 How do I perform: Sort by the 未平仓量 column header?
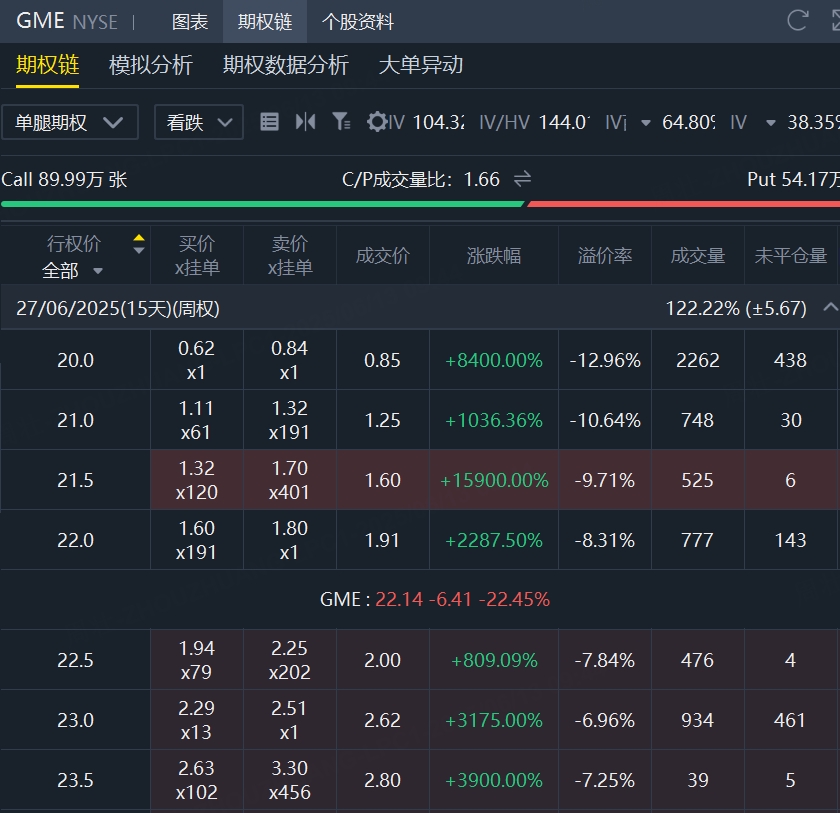pyautogui.click(x=791, y=255)
